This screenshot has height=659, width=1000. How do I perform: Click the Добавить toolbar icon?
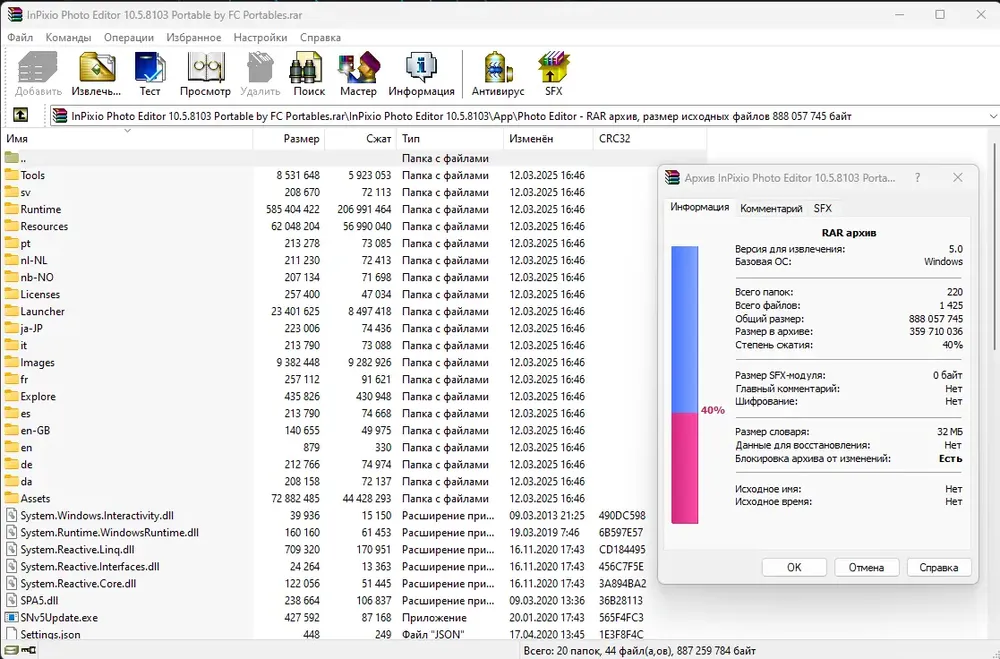click(x=37, y=67)
